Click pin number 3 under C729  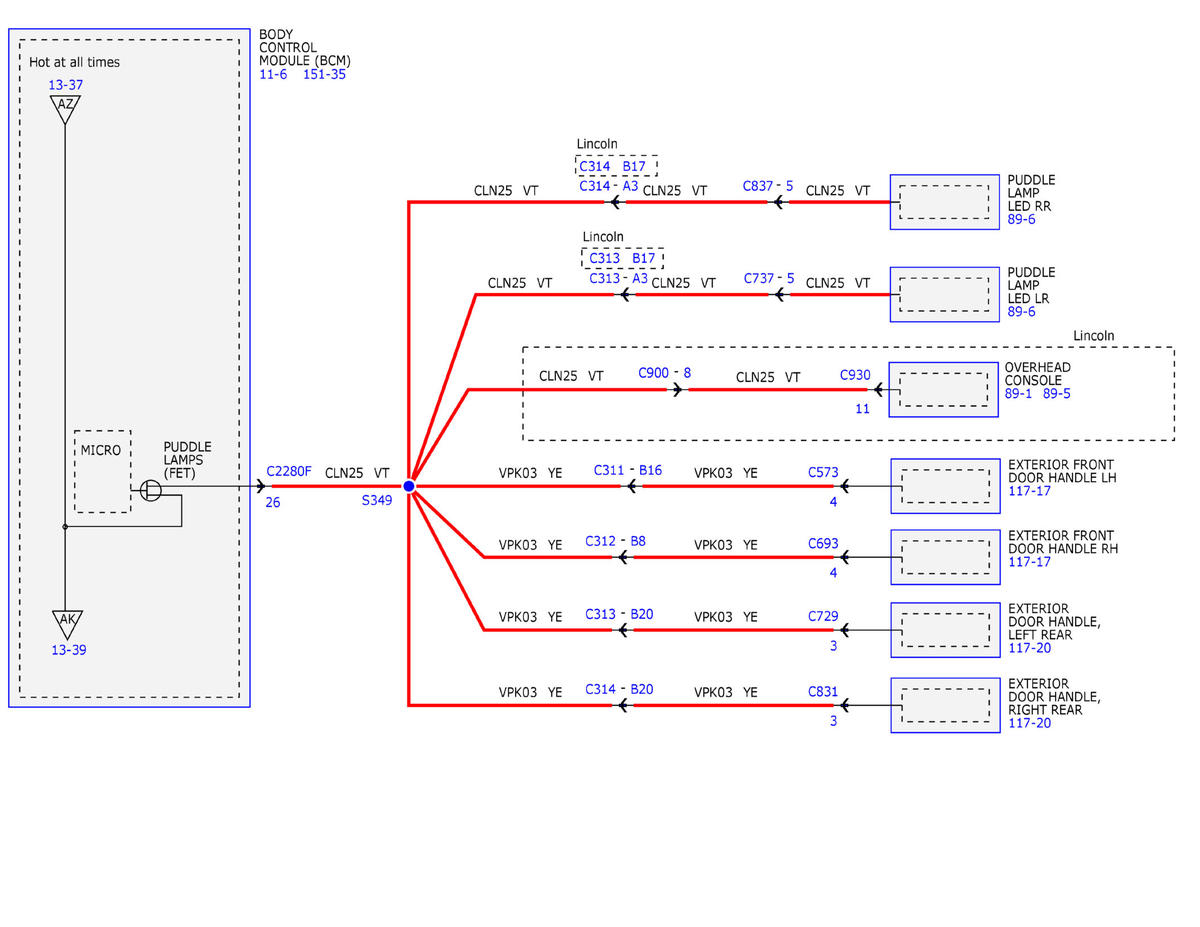(833, 646)
